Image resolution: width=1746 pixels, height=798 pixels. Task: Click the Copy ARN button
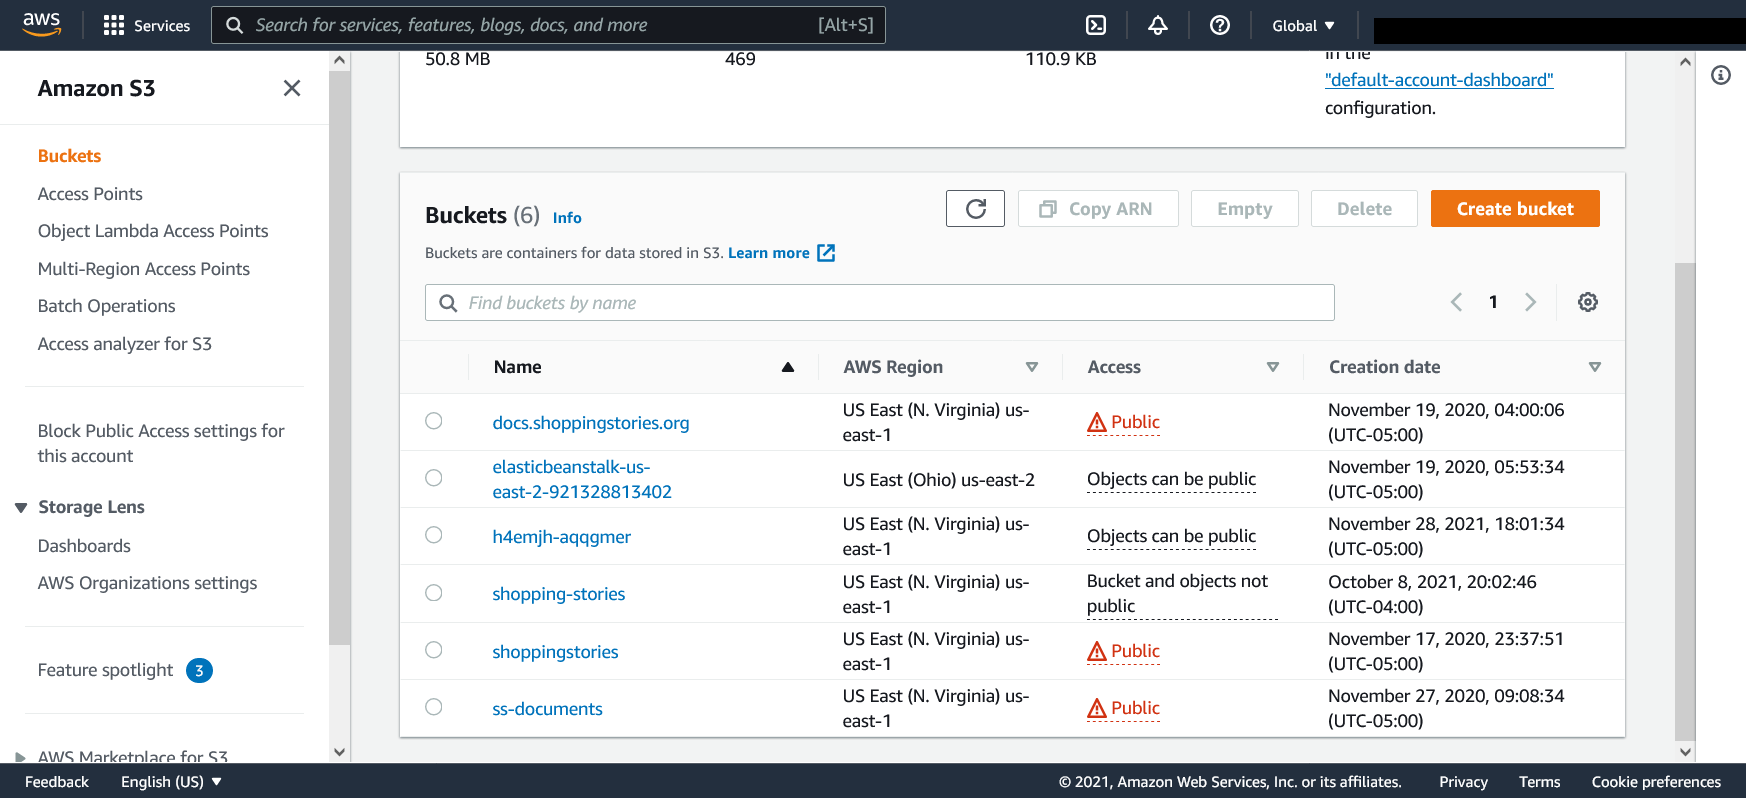(1098, 208)
